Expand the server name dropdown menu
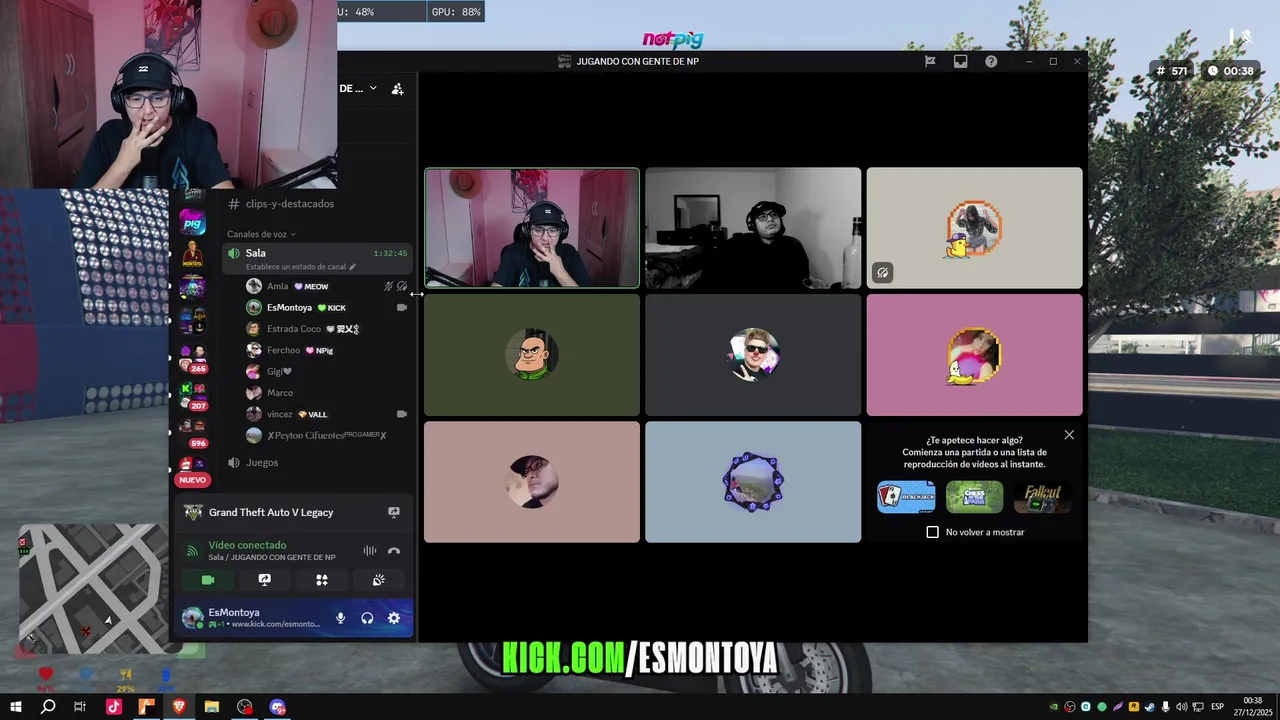Screen dimensions: 1280x720 [x=373, y=88]
